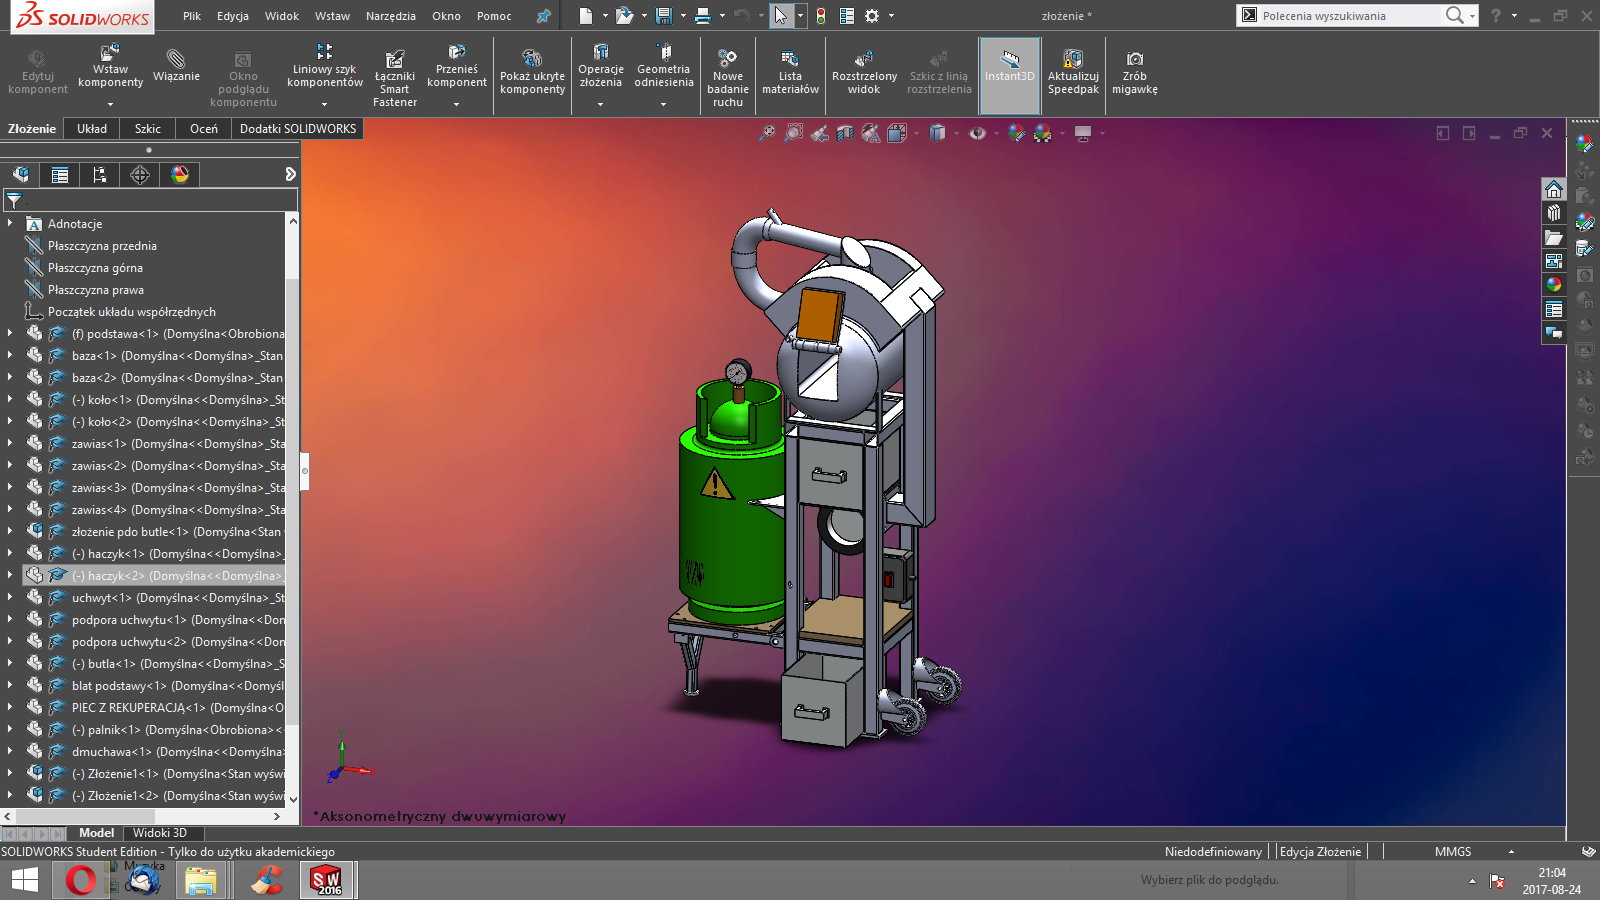Viewport: 1600px width, 900px height.
Task: Select haczyk<2> in the feature tree
Action: 150,575
